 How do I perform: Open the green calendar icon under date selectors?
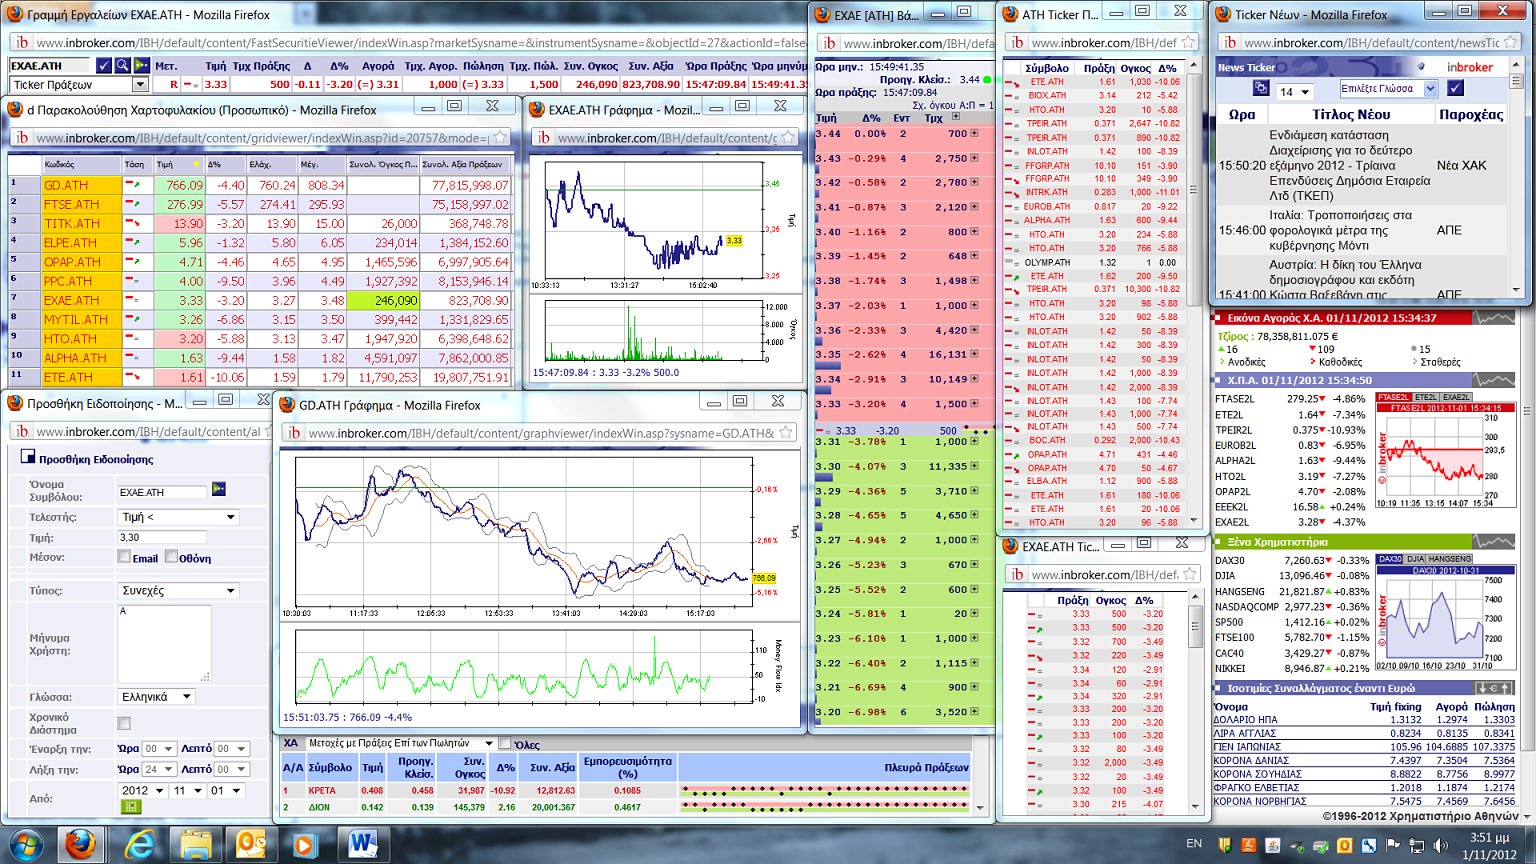[130, 807]
